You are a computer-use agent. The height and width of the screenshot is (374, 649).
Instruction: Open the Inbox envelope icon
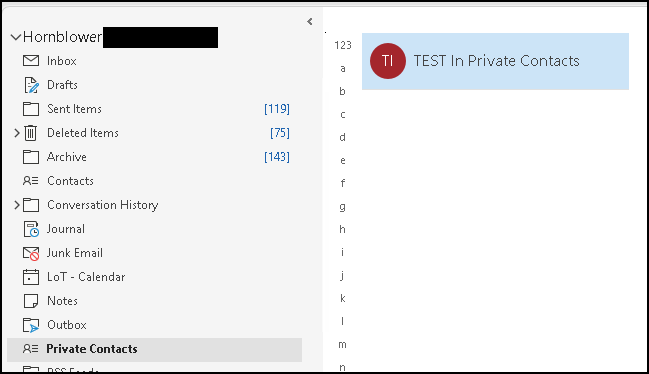[31, 61]
